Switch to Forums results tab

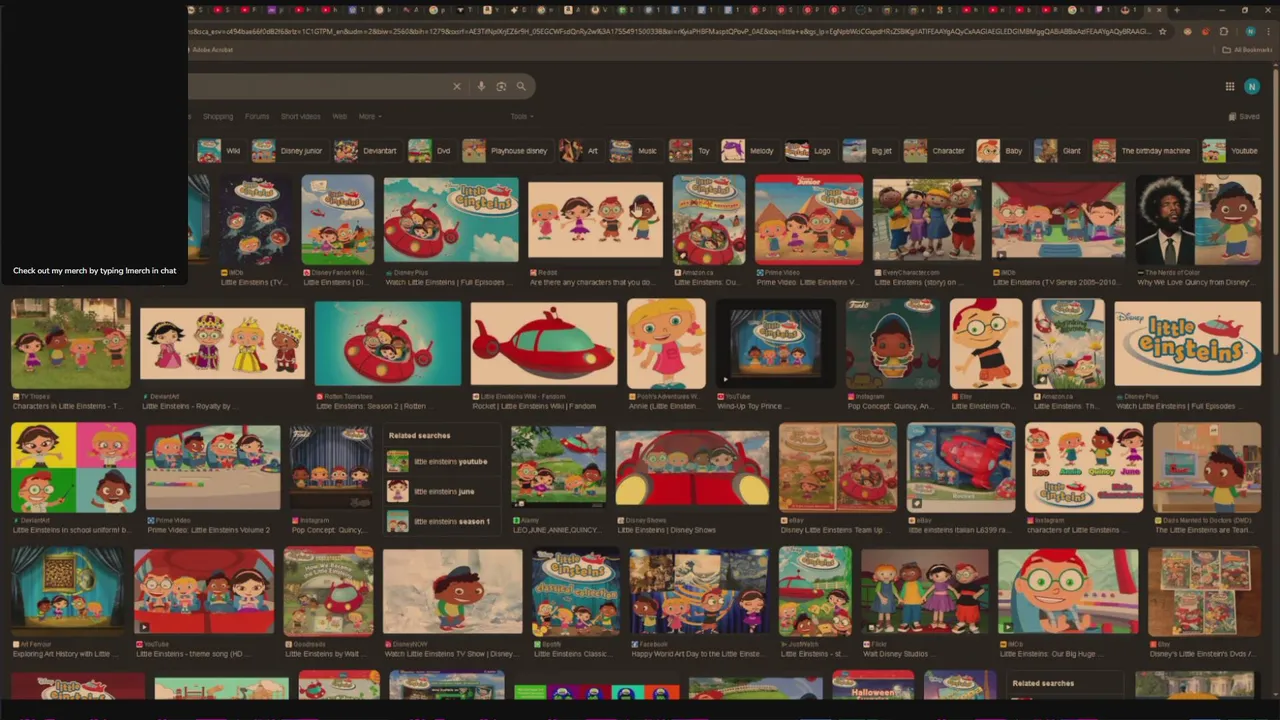(x=257, y=117)
